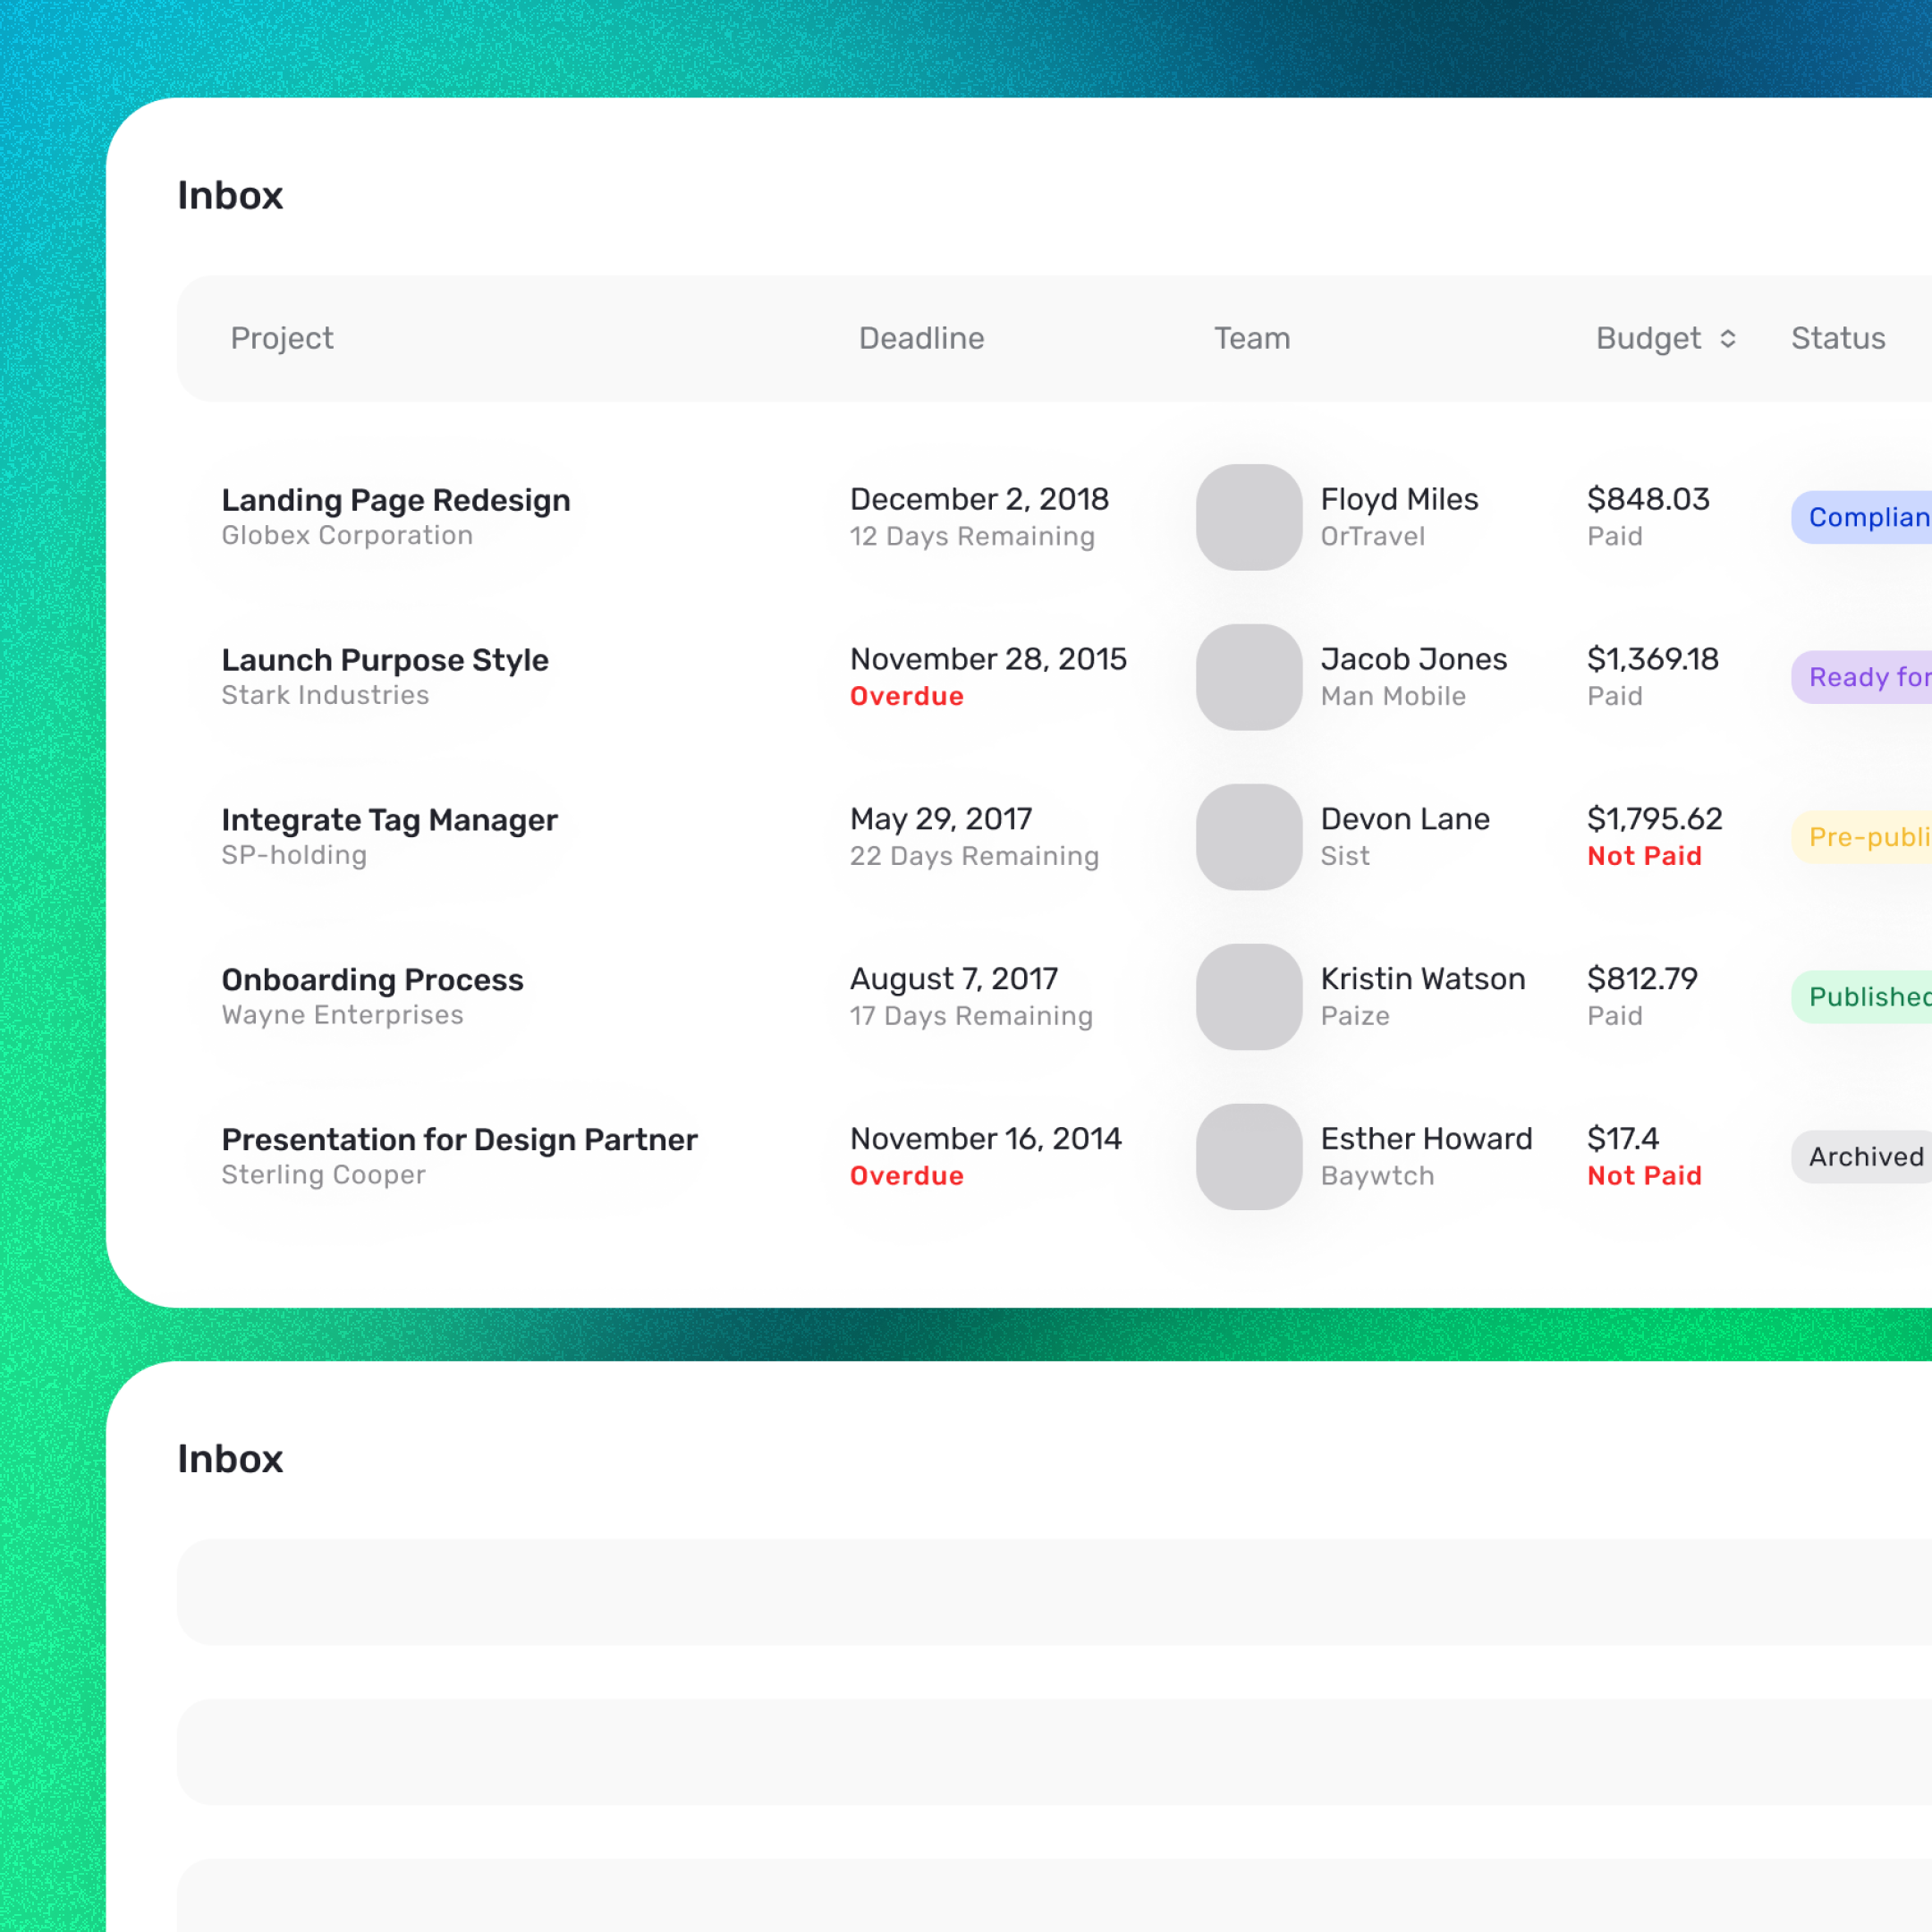Image resolution: width=1932 pixels, height=1932 pixels.
Task: Click Floyd Miles avatar placeholder
Action: (x=1248, y=517)
